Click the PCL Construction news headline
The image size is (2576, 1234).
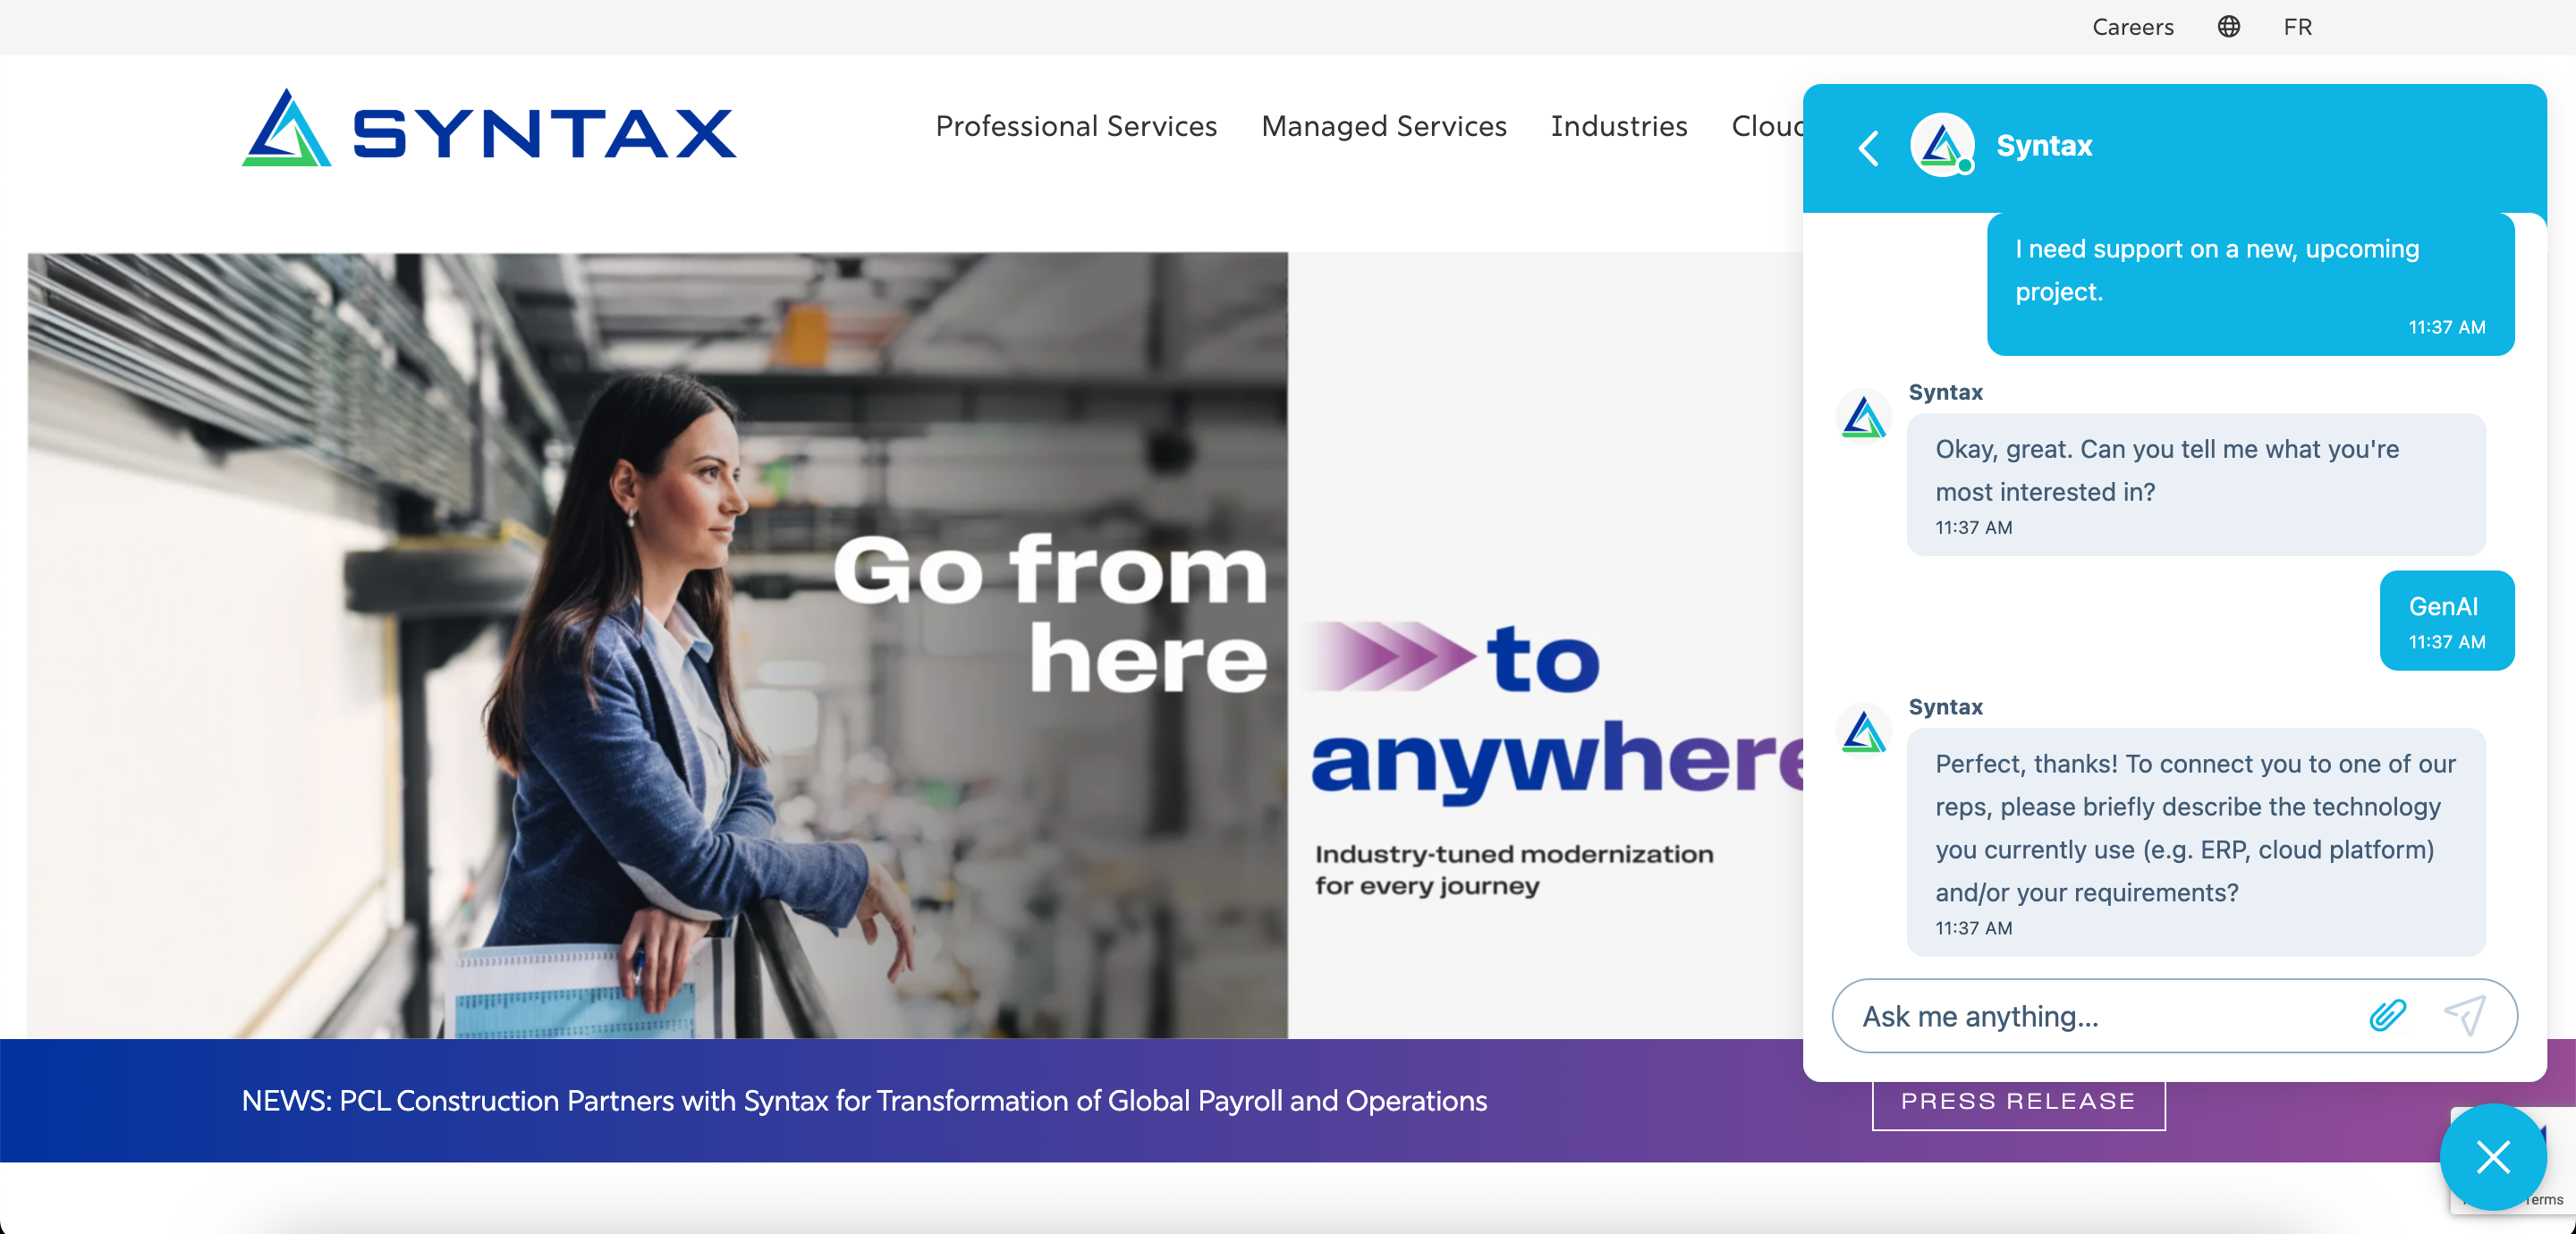point(864,1101)
